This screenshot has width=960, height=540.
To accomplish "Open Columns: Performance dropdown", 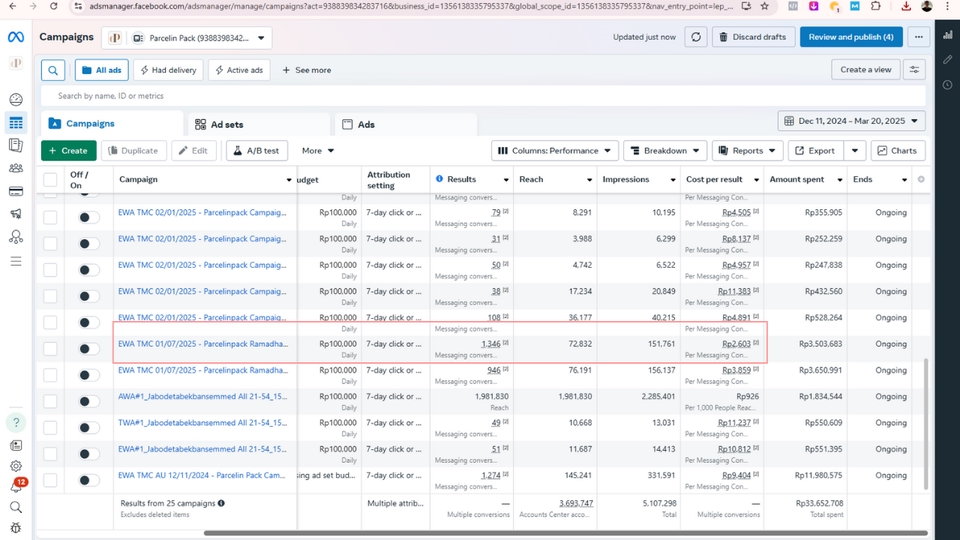I will click(555, 151).
